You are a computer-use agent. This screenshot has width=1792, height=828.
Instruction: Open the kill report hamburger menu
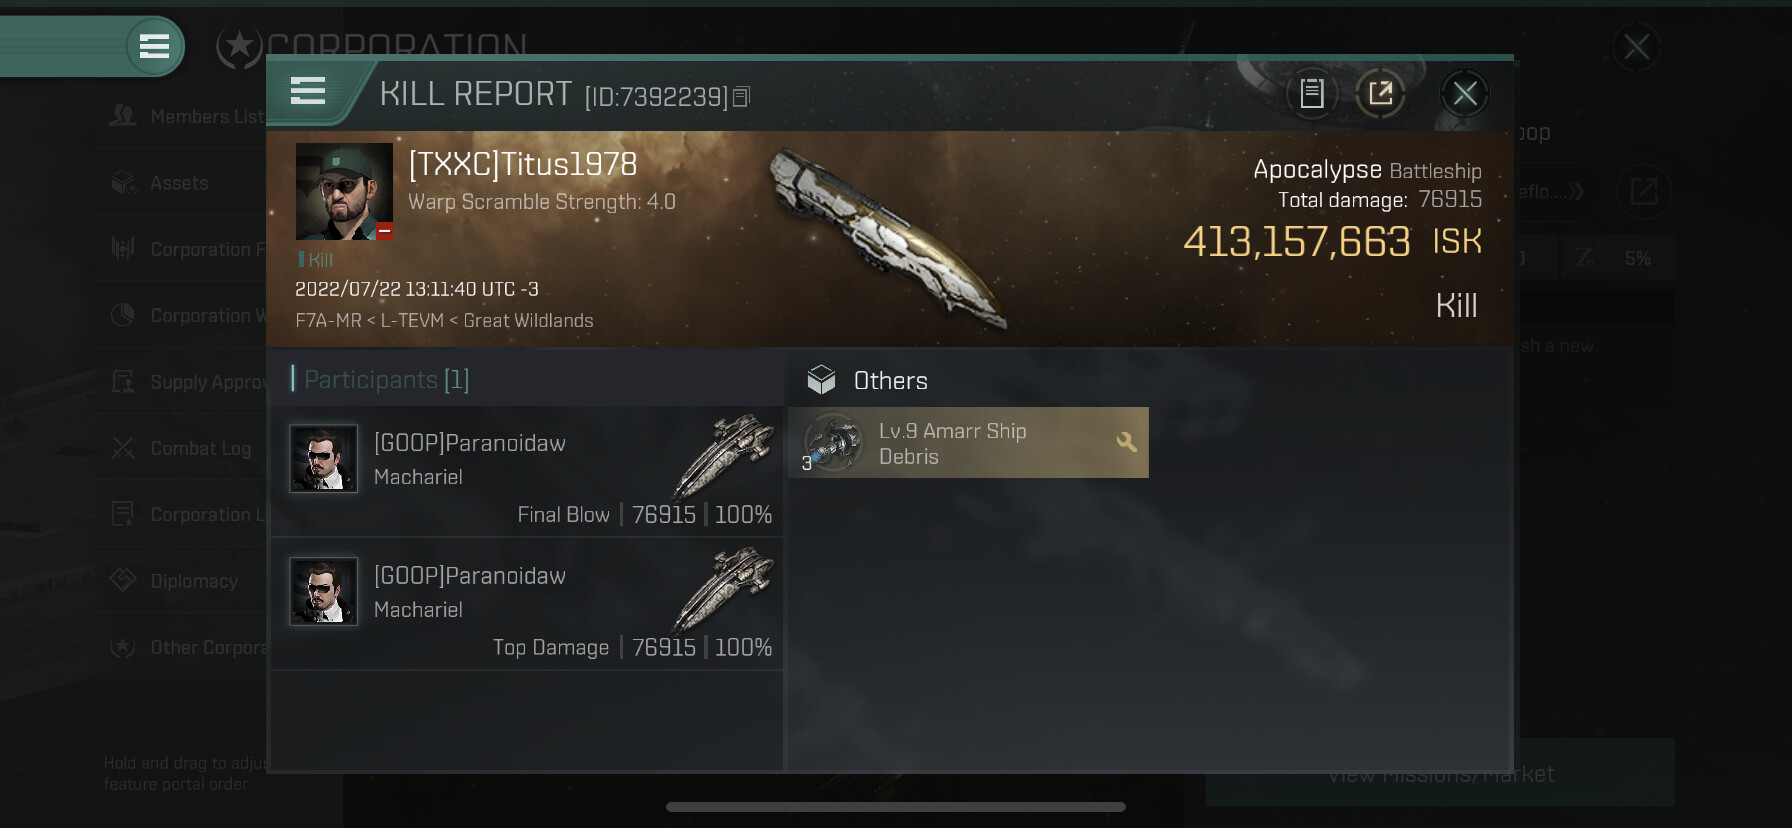tap(308, 92)
